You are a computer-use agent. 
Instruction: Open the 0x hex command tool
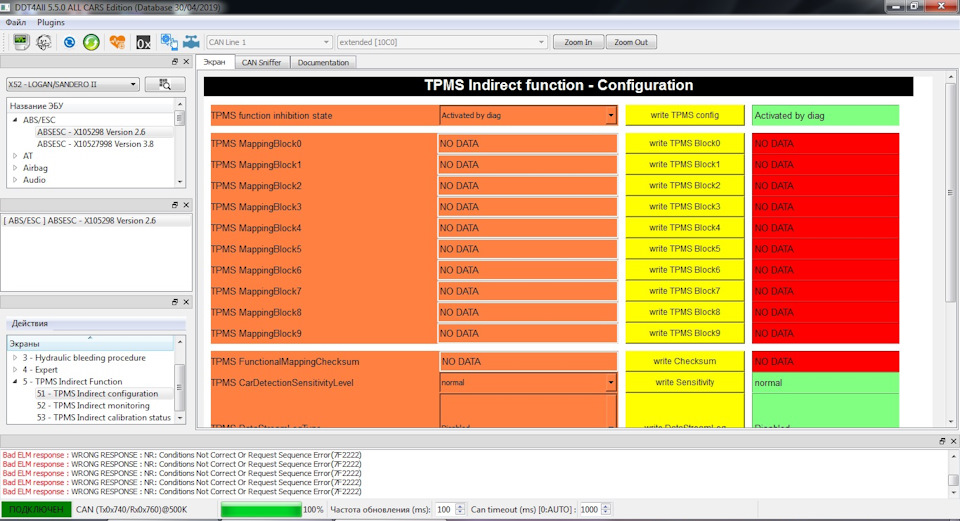[x=143, y=42]
